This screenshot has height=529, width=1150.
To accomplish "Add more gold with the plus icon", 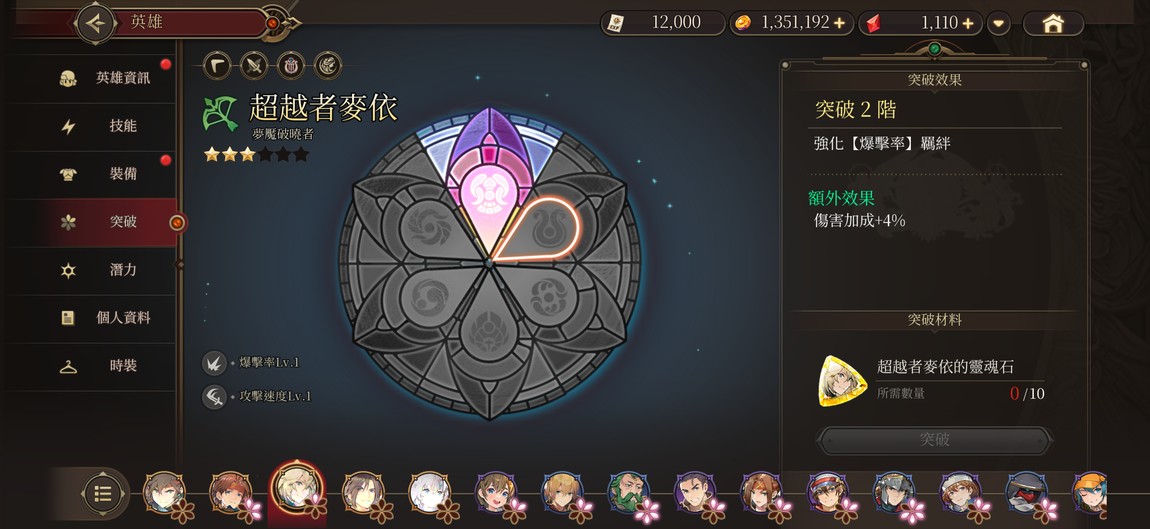I will (x=839, y=23).
